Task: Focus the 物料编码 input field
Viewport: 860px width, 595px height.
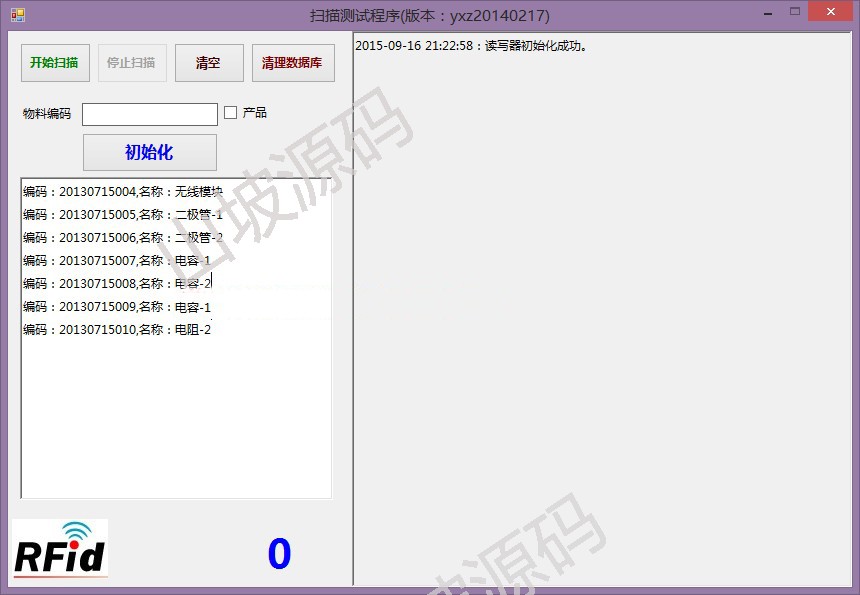Action: 149,114
